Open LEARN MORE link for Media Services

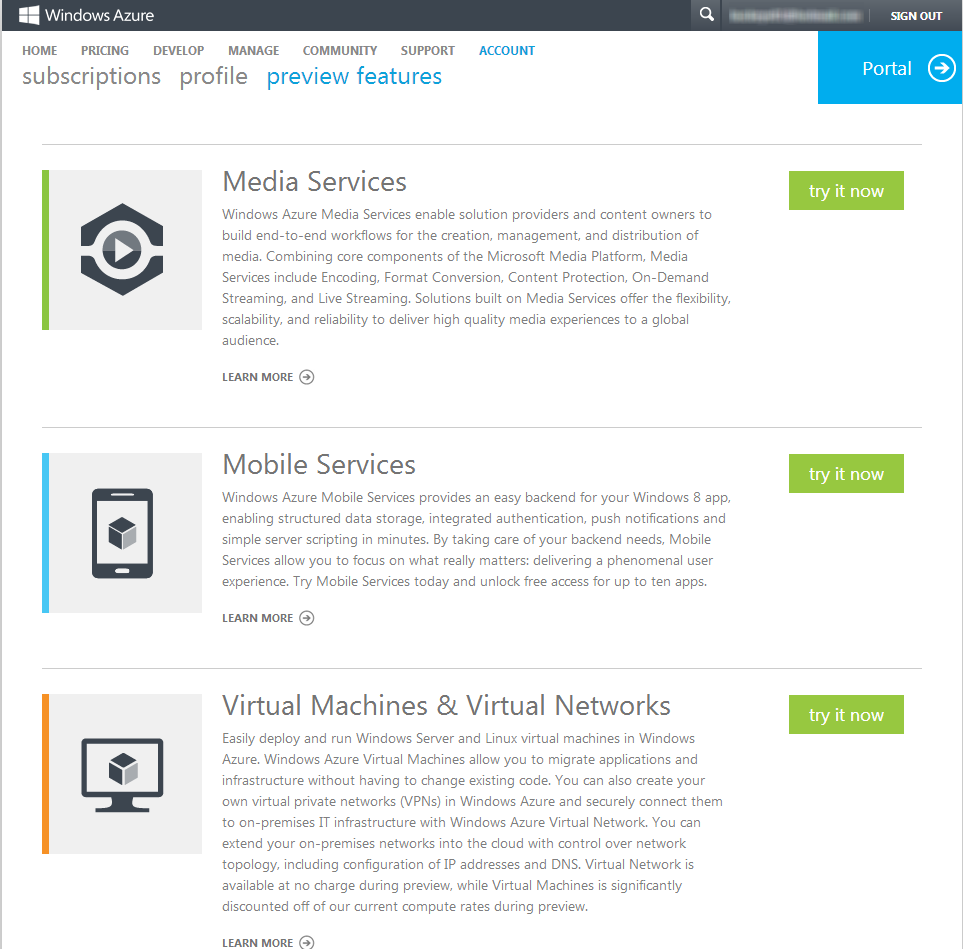pos(257,377)
